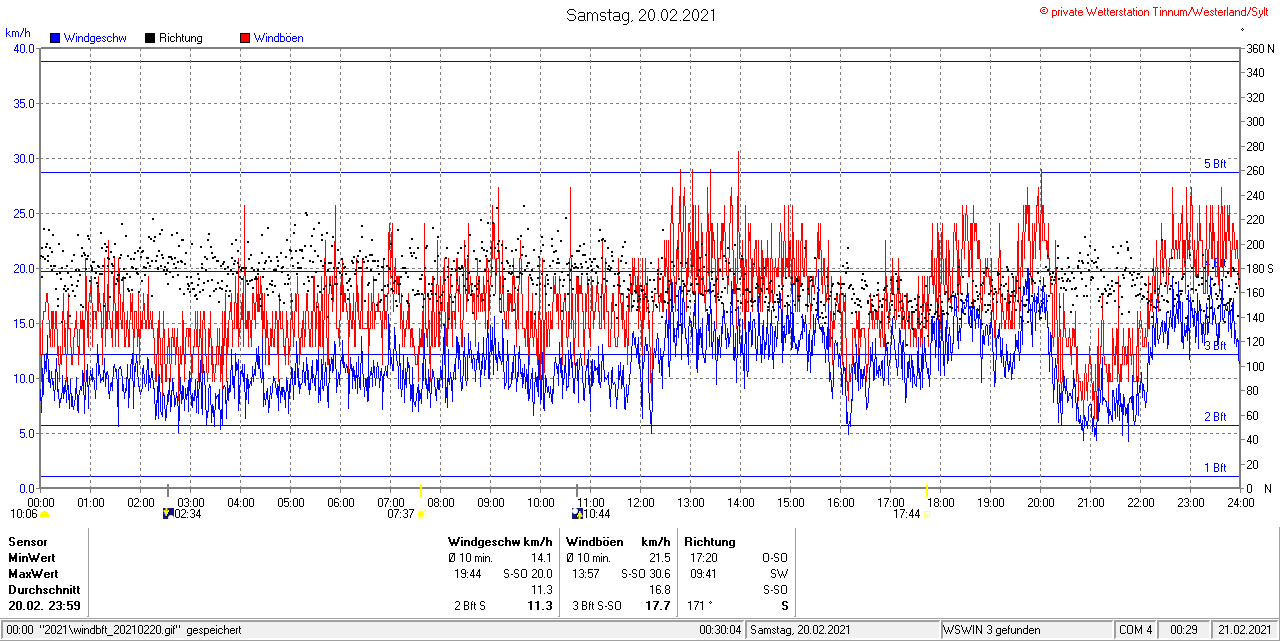The width and height of the screenshot is (1280, 641).
Task: Click the max gust time 13:57
Action: pyautogui.click(x=586, y=574)
